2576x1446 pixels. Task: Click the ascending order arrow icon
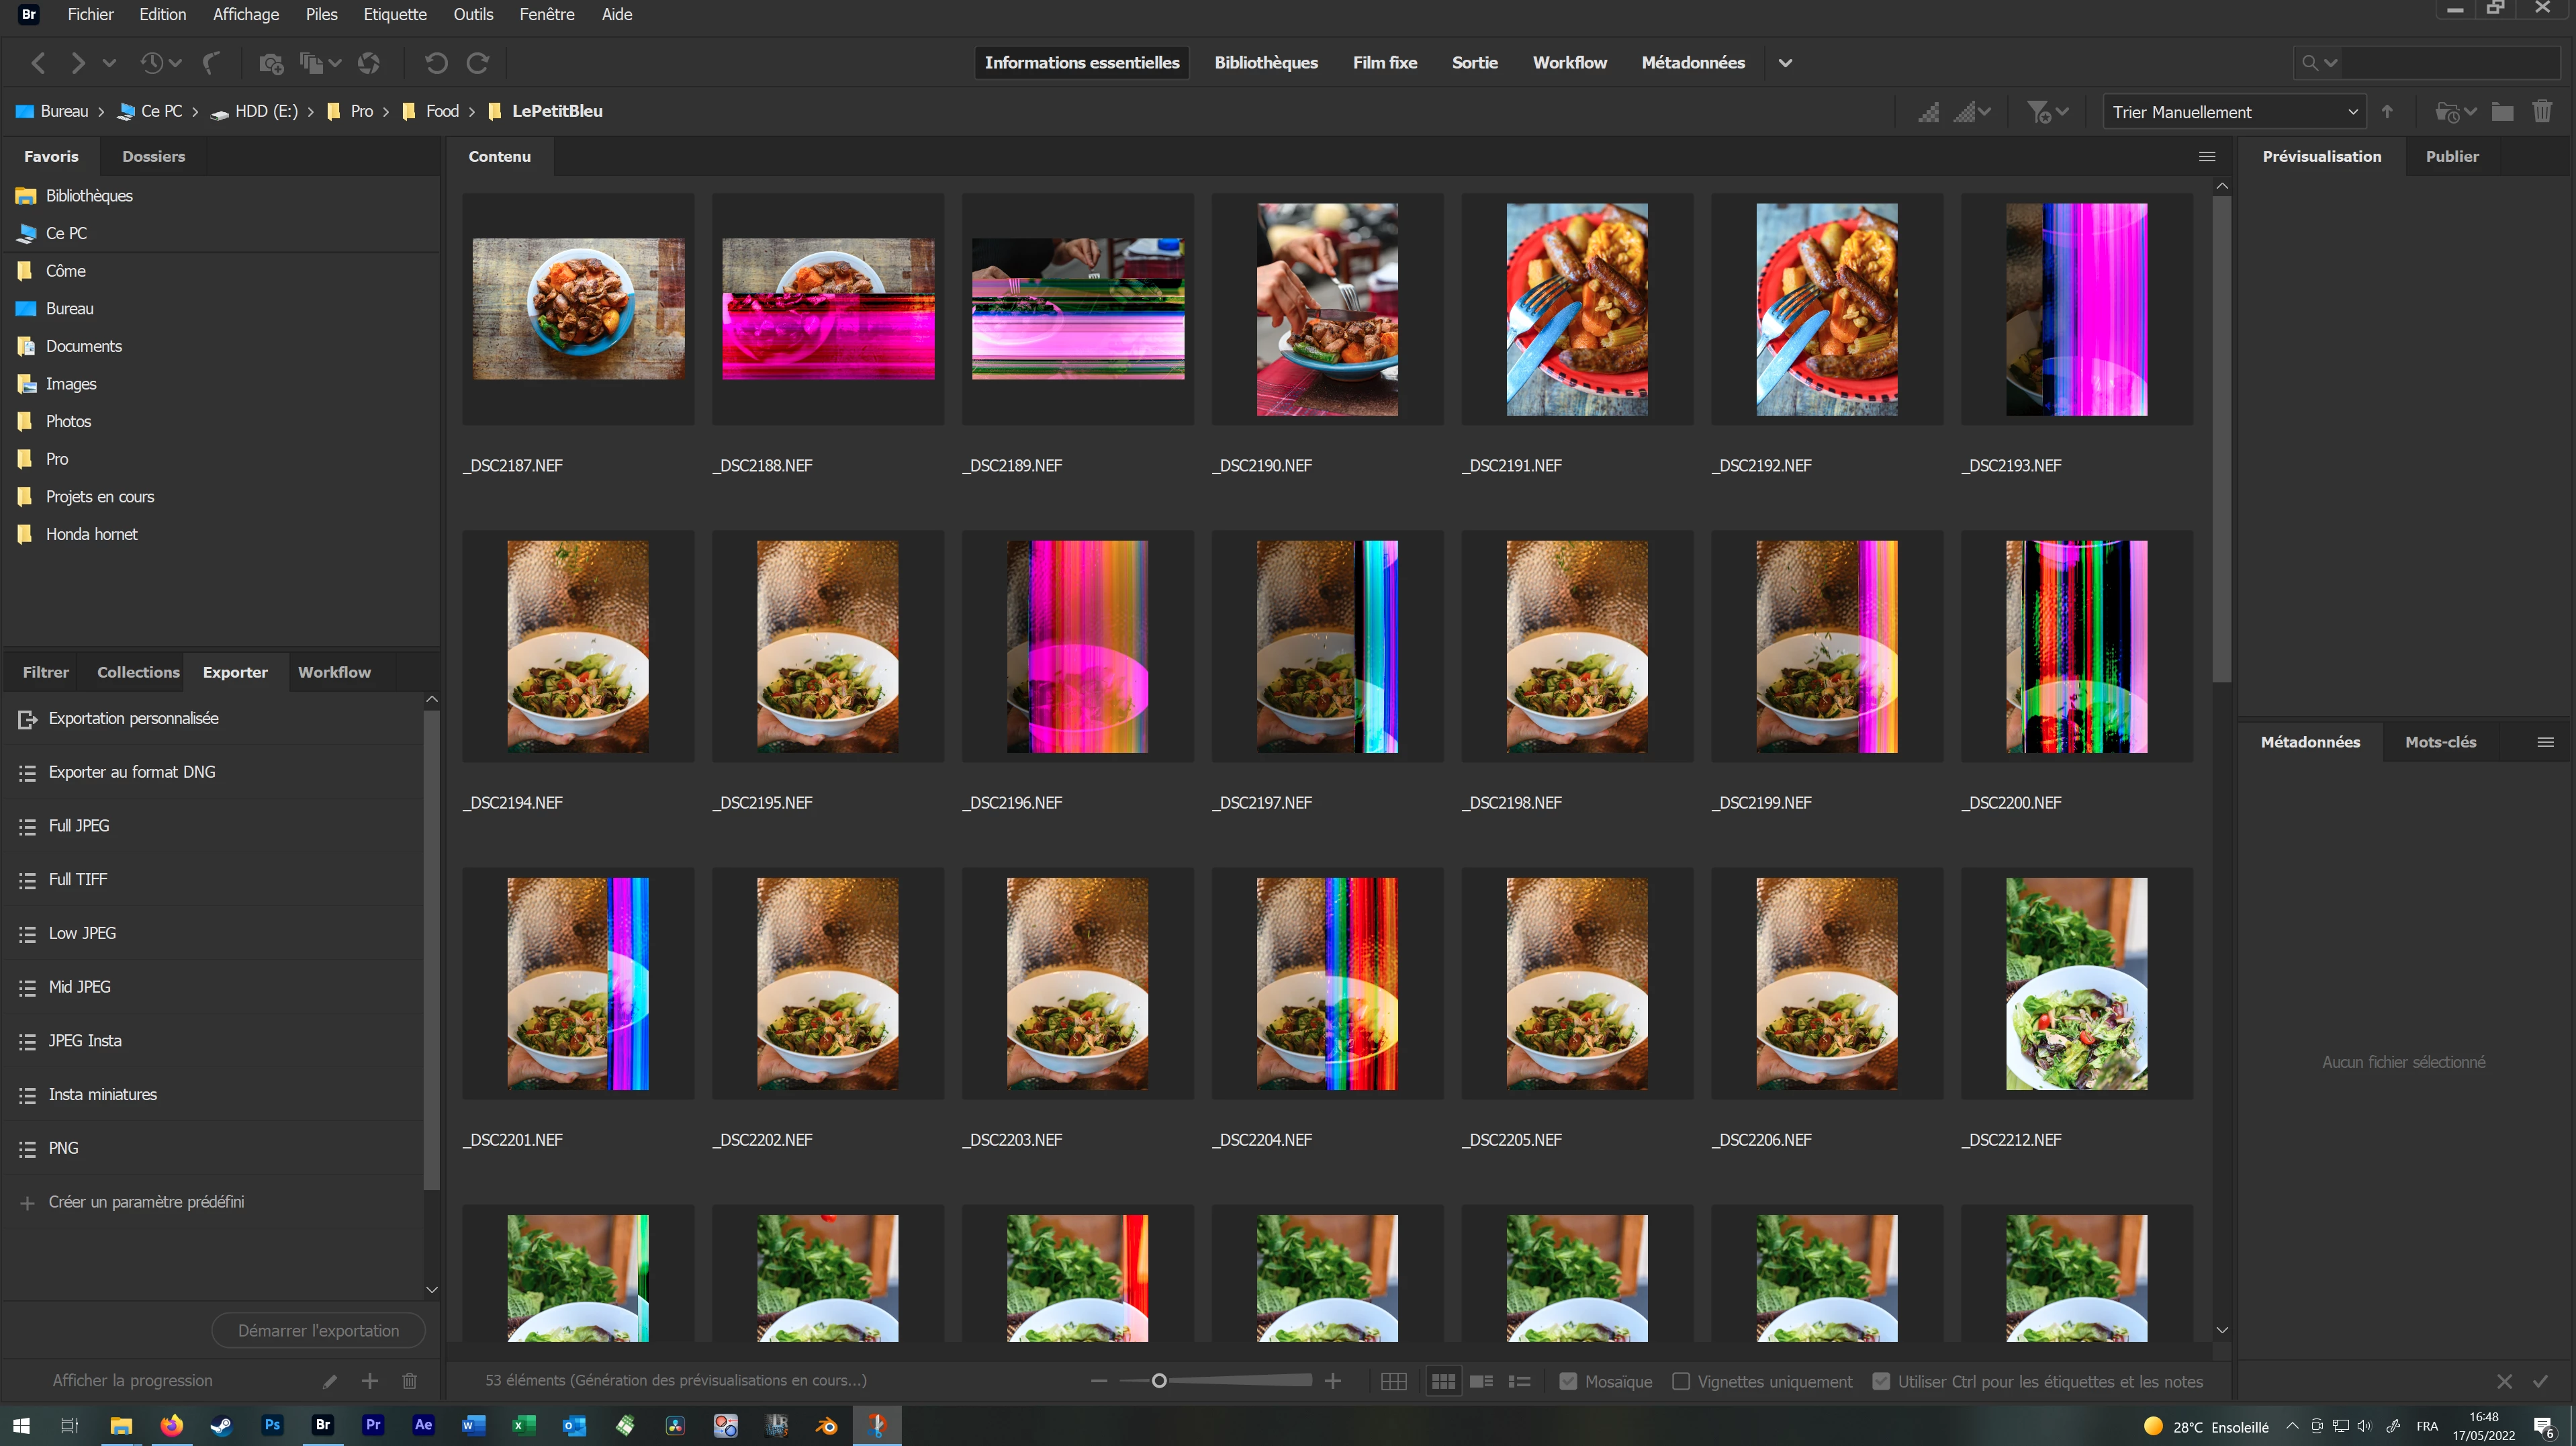[x=2387, y=112]
